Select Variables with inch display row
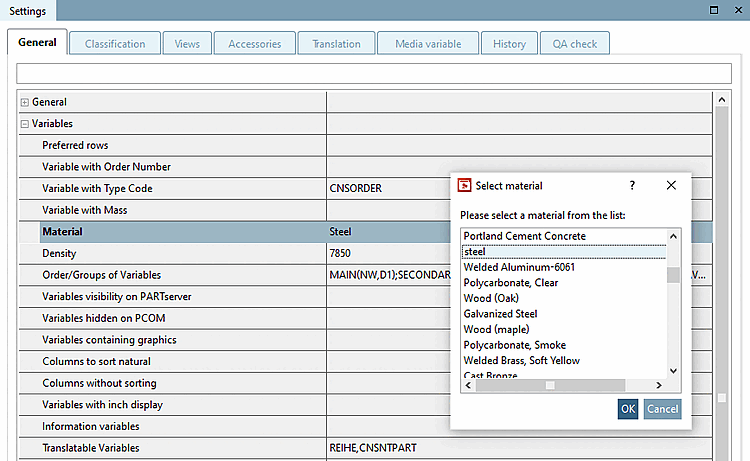750x461 pixels. pos(173,405)
